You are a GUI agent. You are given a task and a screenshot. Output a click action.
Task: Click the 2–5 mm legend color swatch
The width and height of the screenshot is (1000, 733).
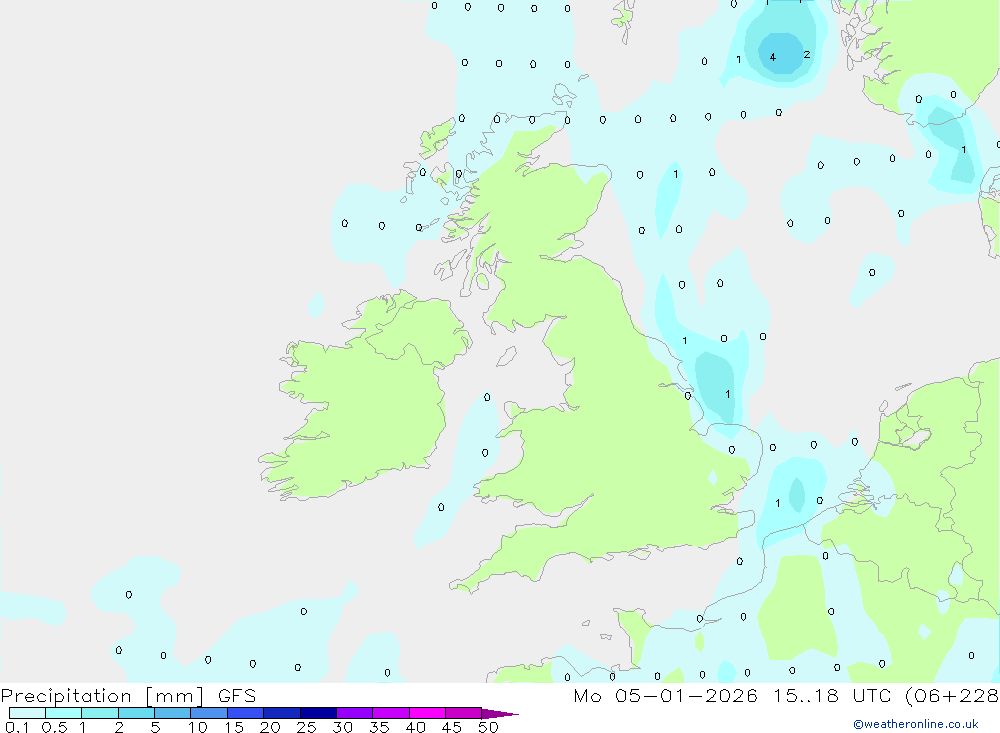tap(136, 713)
